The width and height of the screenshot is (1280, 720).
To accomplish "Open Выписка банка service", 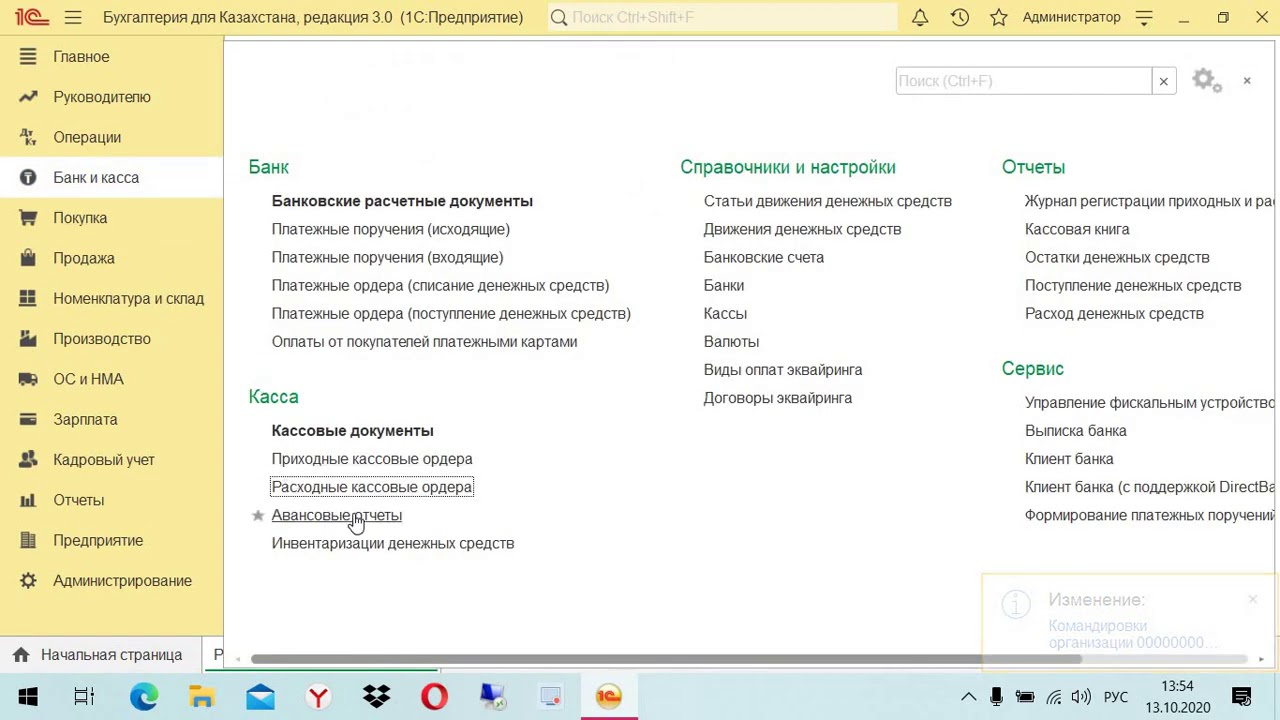I will [x=1075, y=431].
